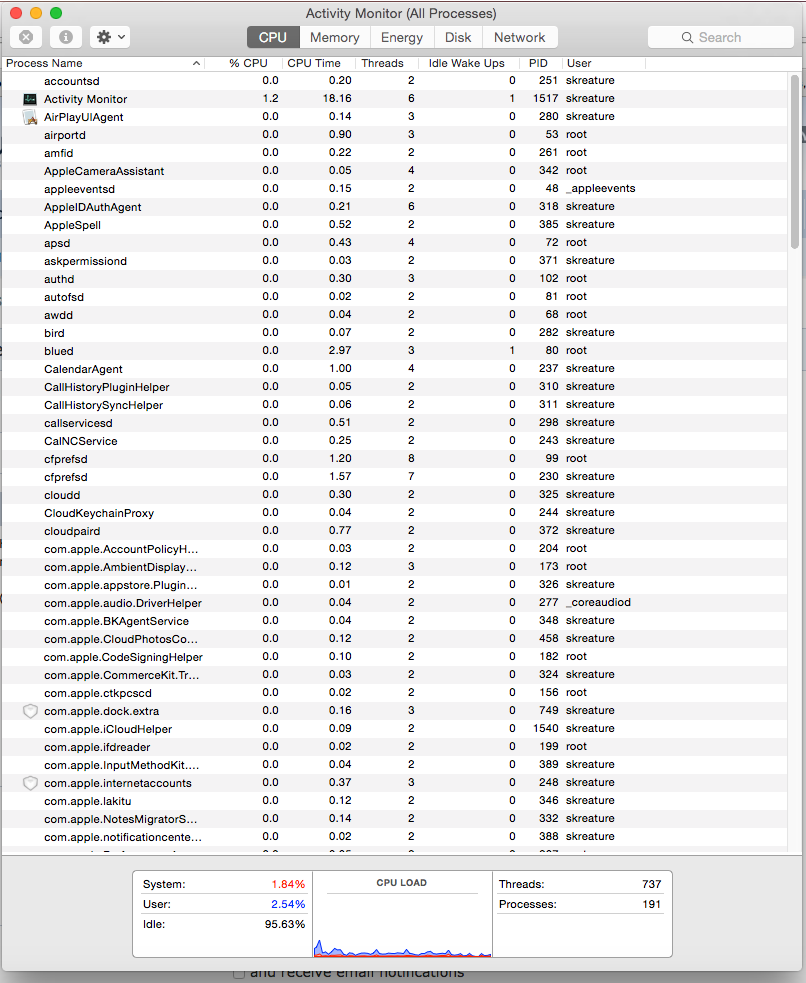Switch to the CPU tab

tap(273, 37)
